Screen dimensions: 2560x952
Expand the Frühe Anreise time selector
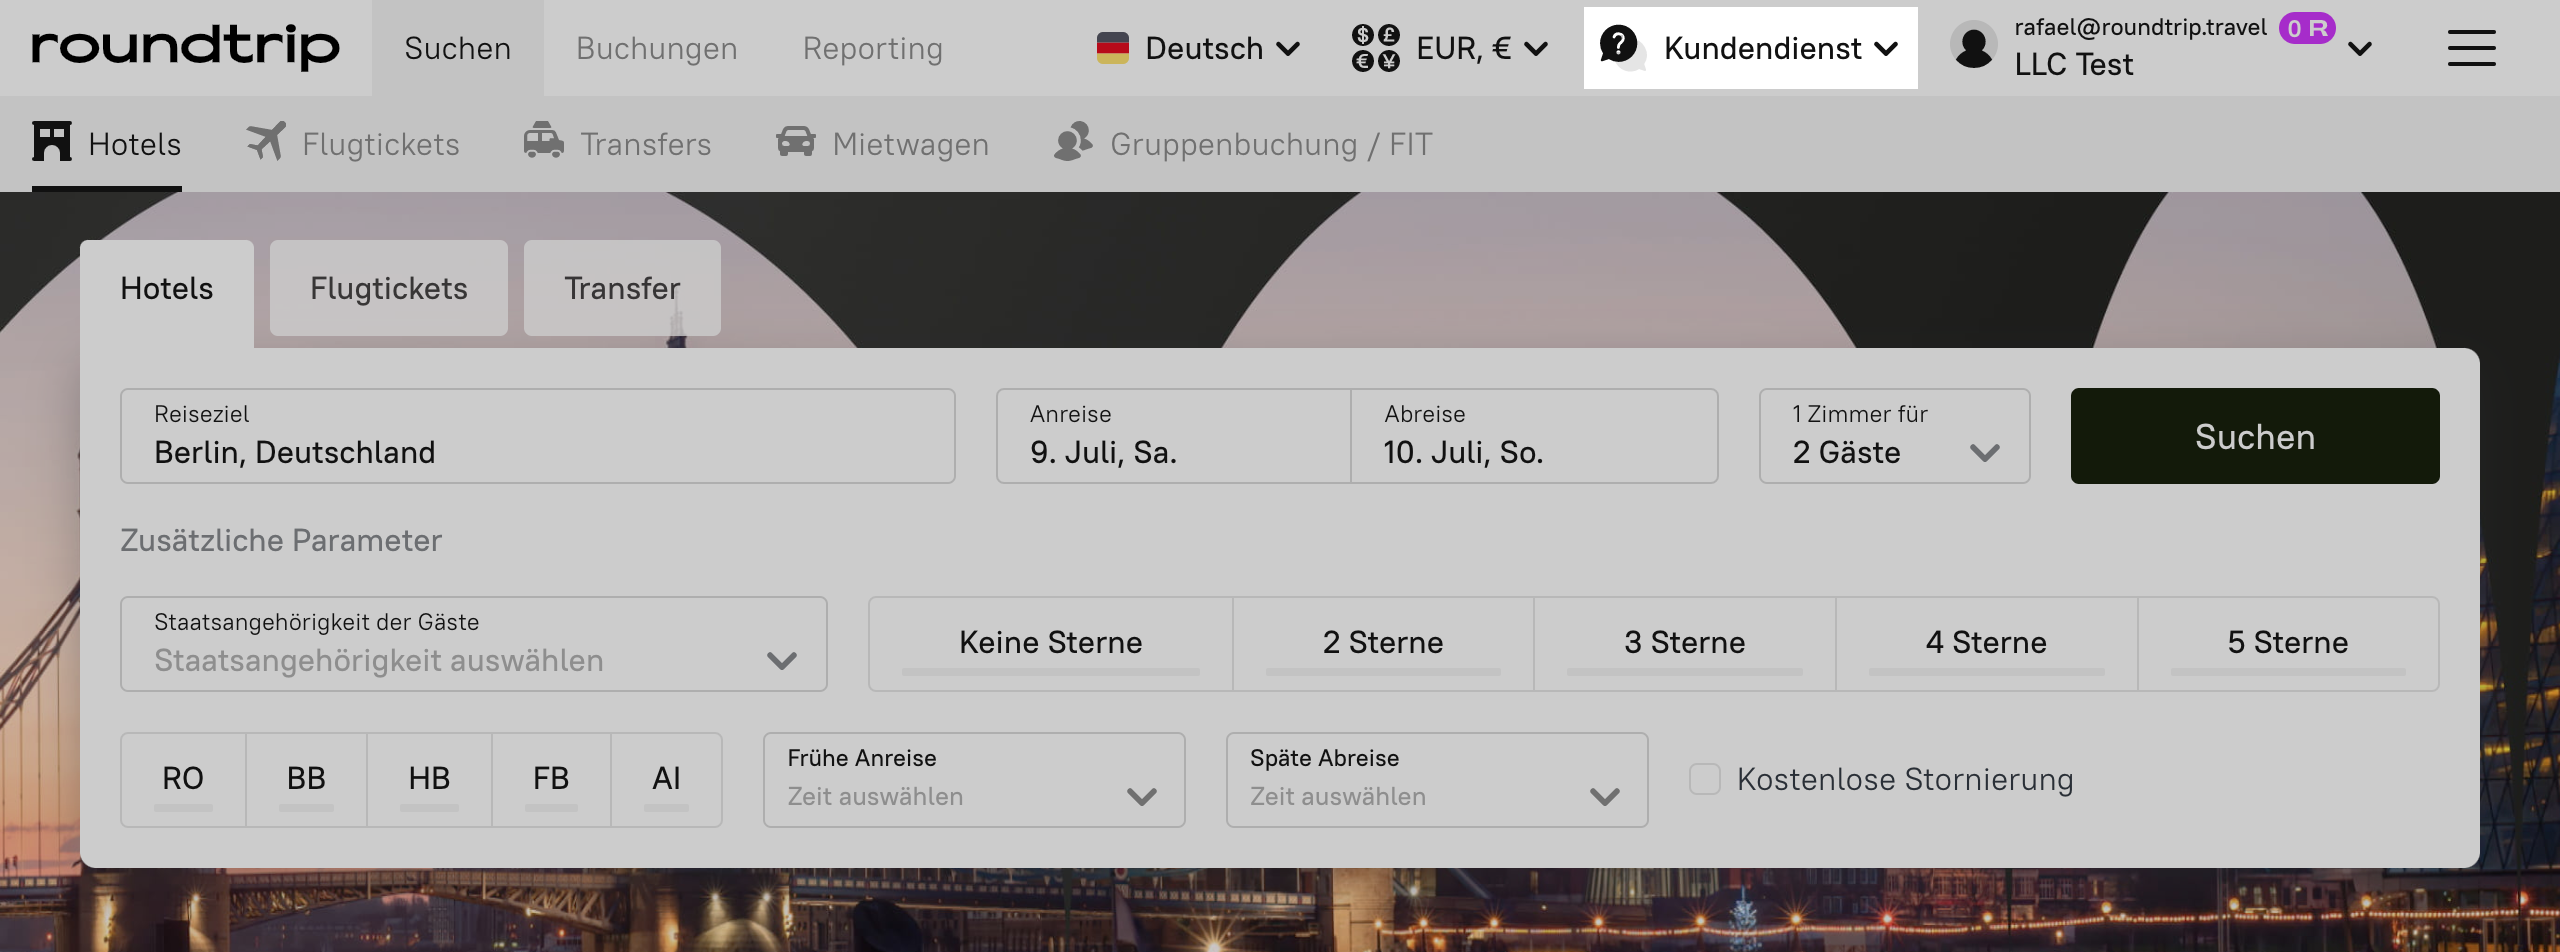coord(973,780)
